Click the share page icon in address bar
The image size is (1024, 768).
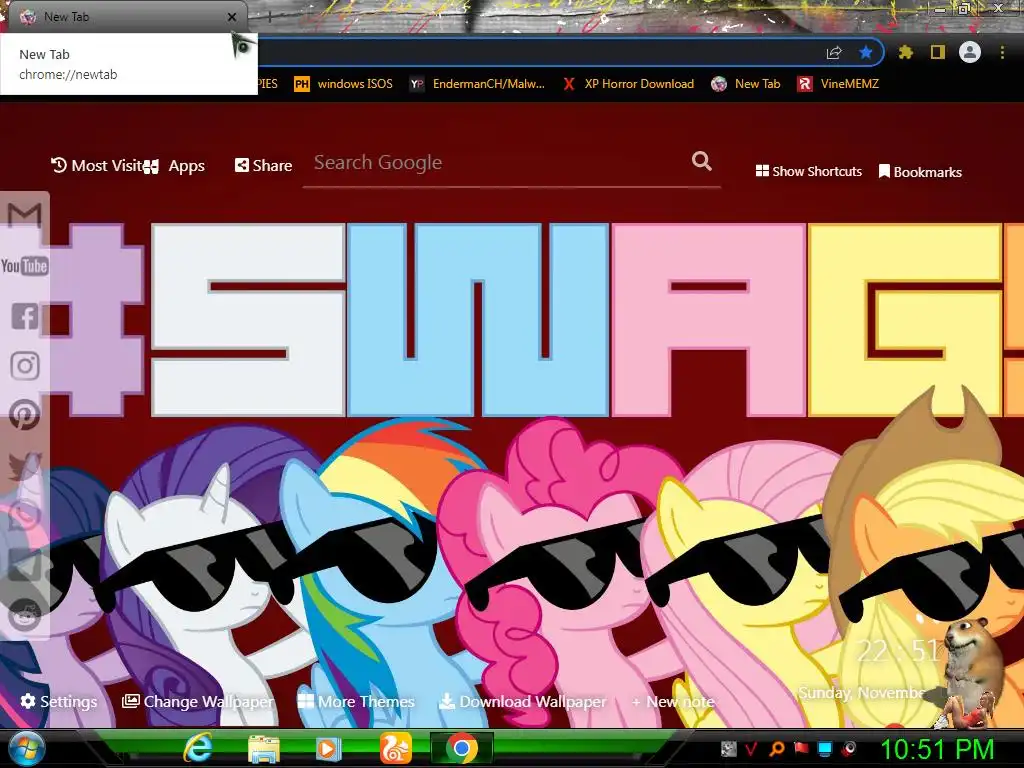pyautogui.click(x=834, y=52)
